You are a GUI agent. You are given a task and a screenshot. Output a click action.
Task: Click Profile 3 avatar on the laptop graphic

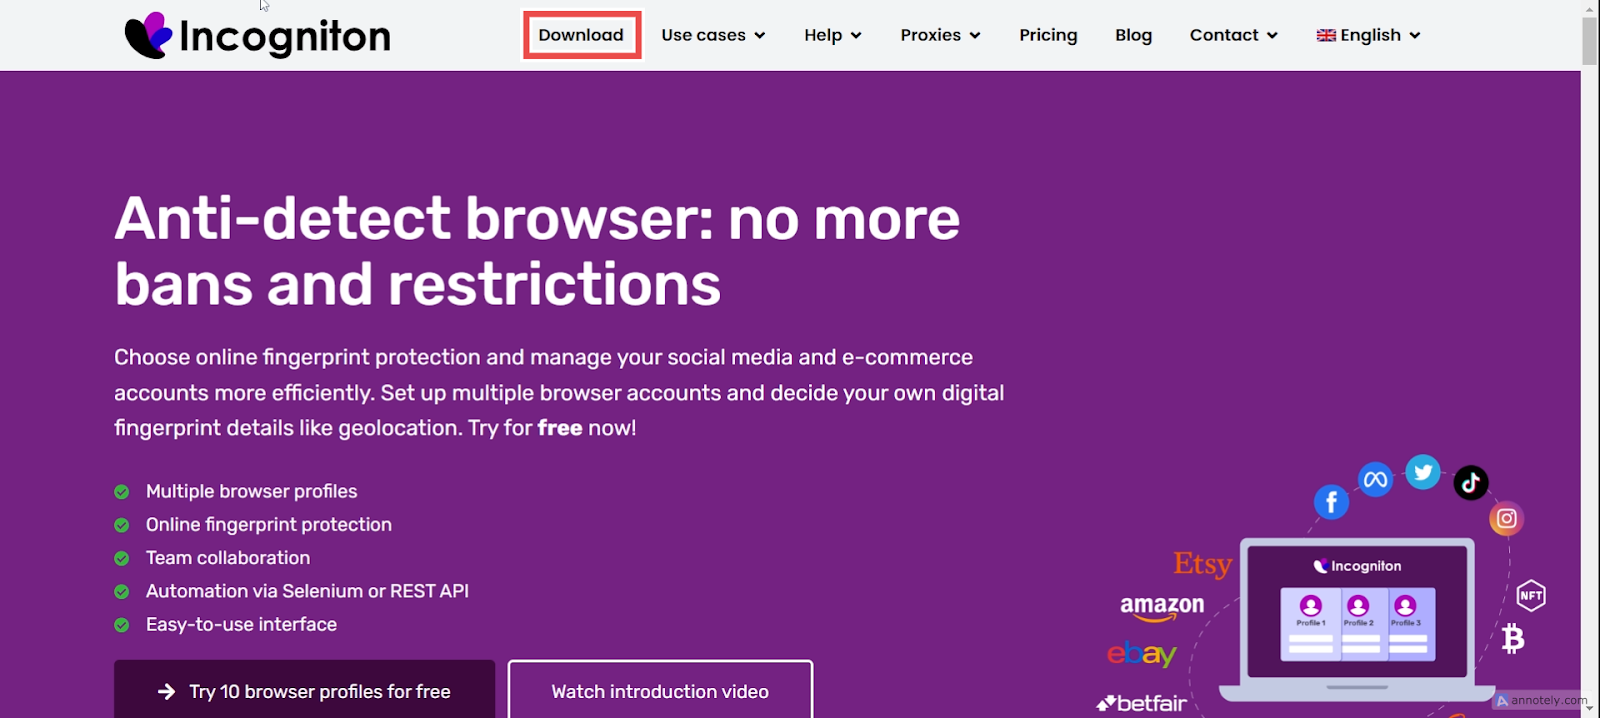(x=1405, y=605)
